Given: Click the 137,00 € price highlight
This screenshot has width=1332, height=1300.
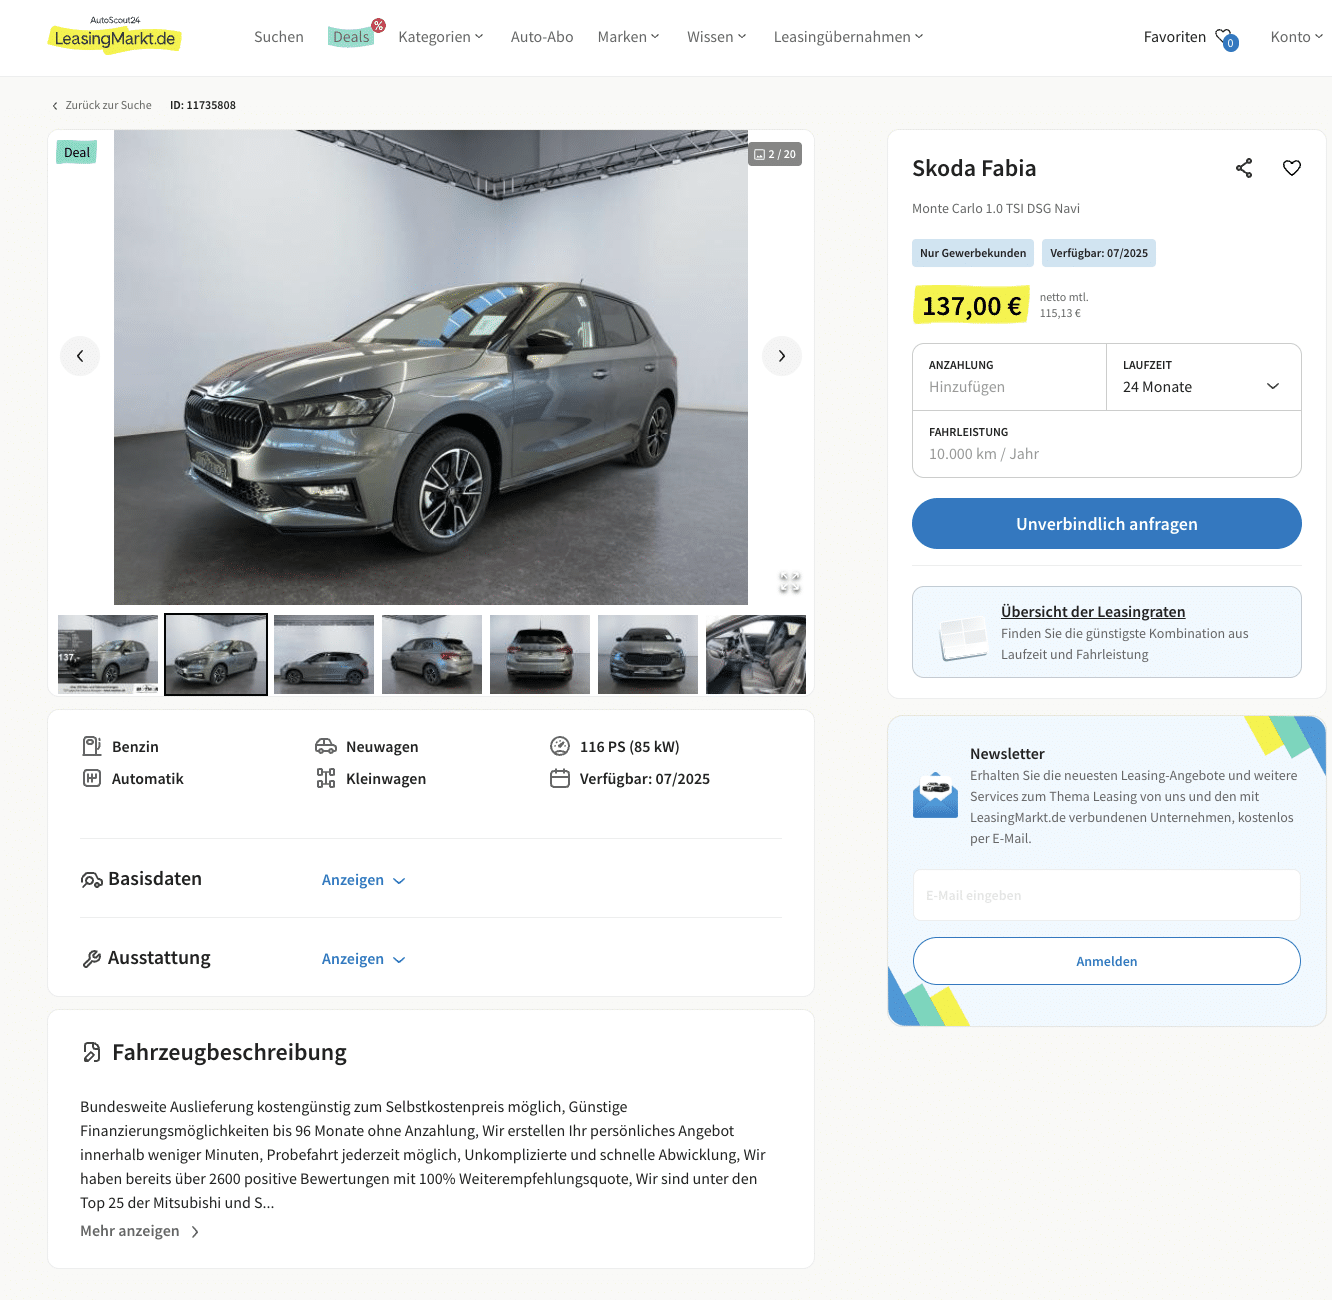Looking at the screenshot, I should (x=971, y=305).
